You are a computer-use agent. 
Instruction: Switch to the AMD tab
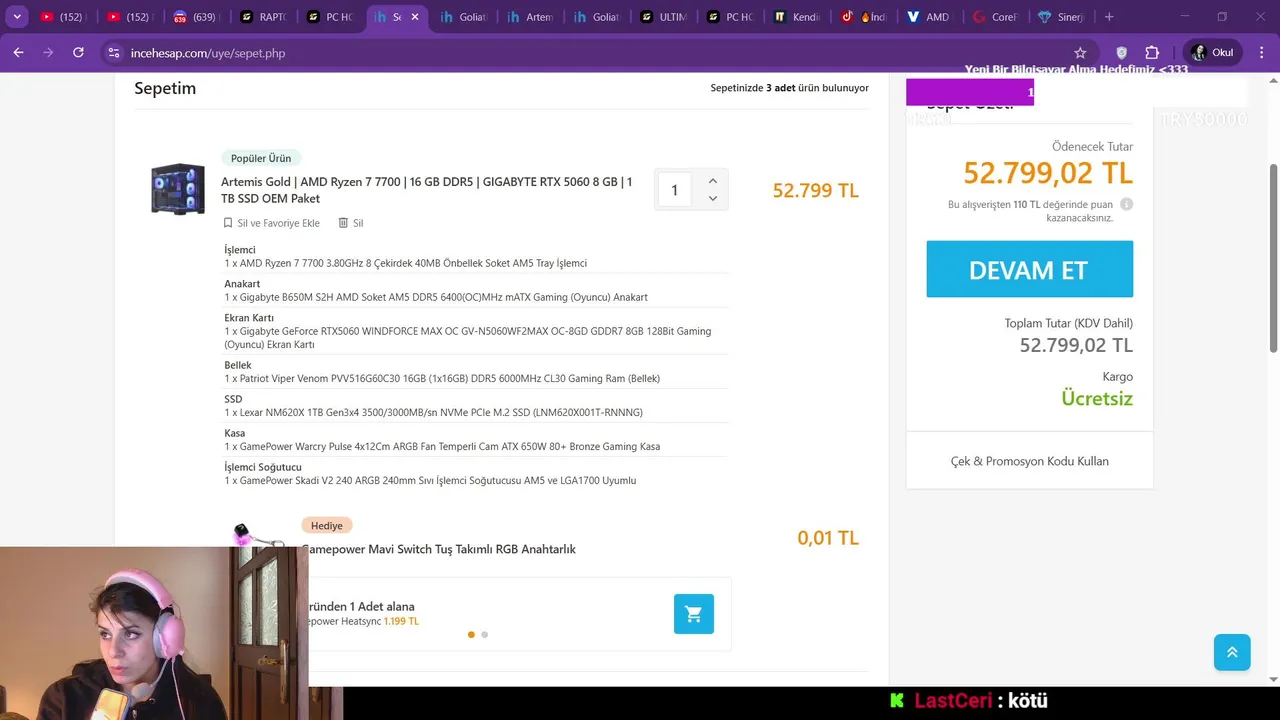[929, 17]
